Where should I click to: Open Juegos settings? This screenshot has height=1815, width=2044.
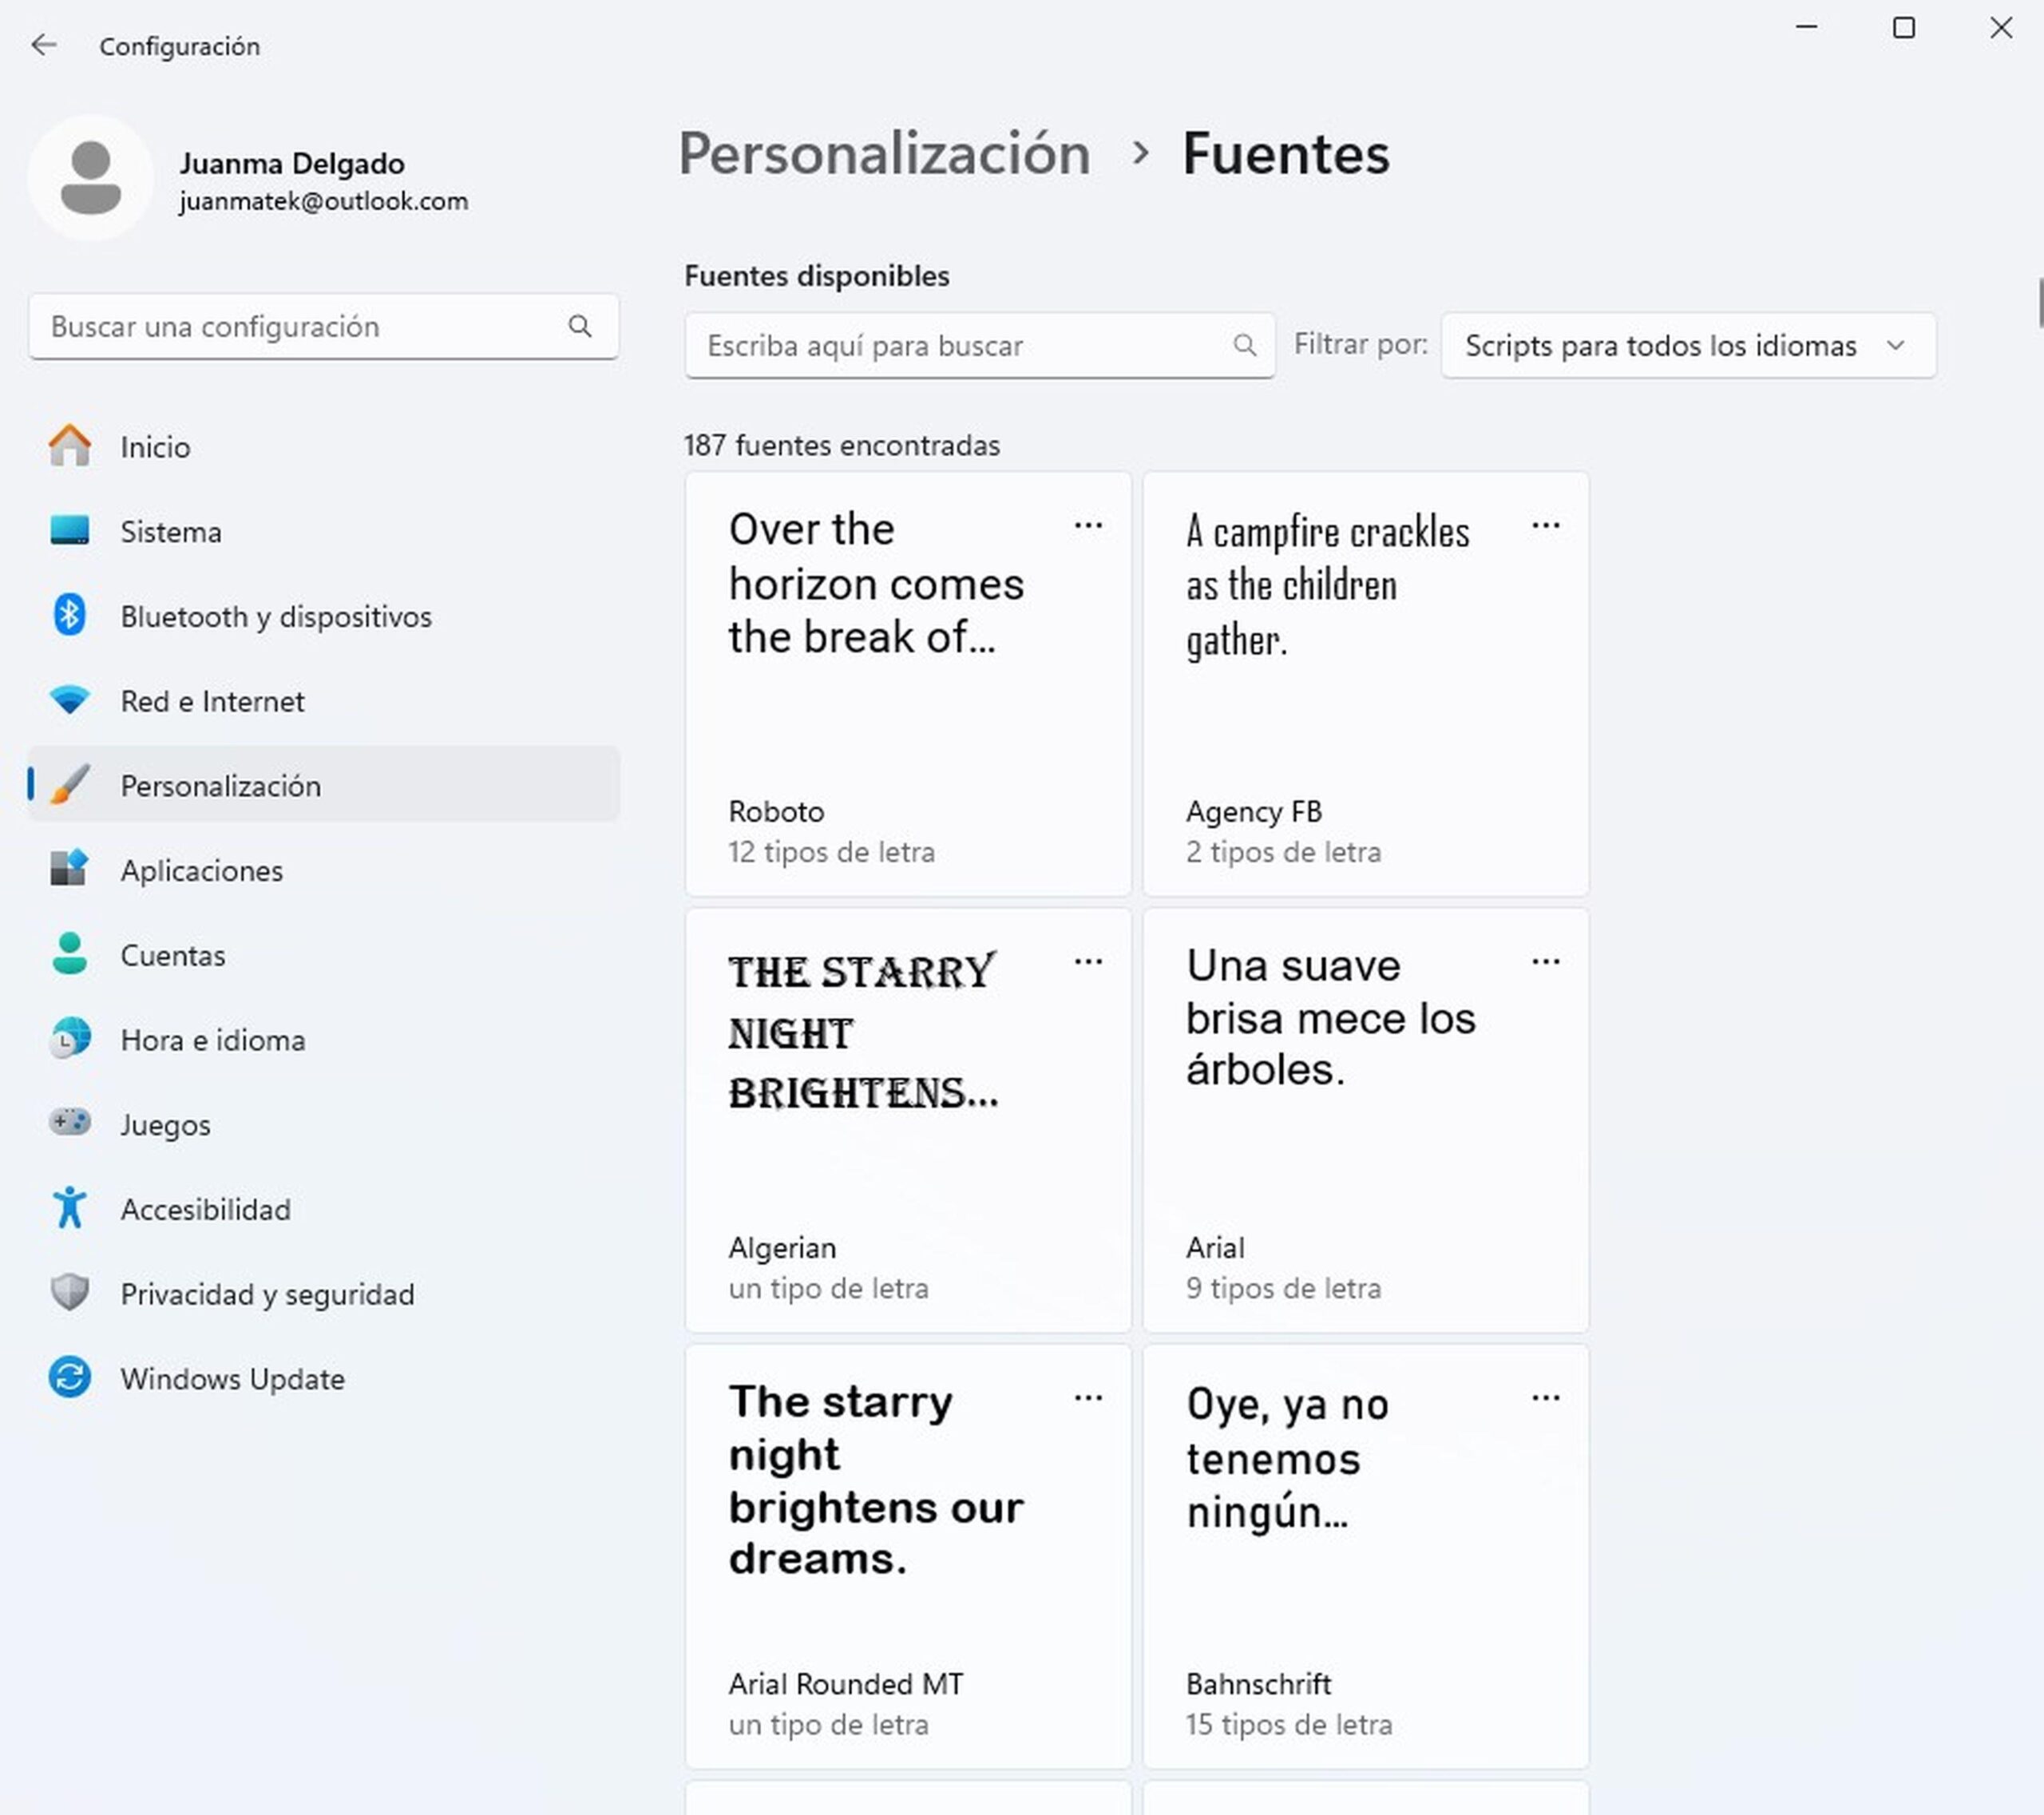click(324, 1124)
